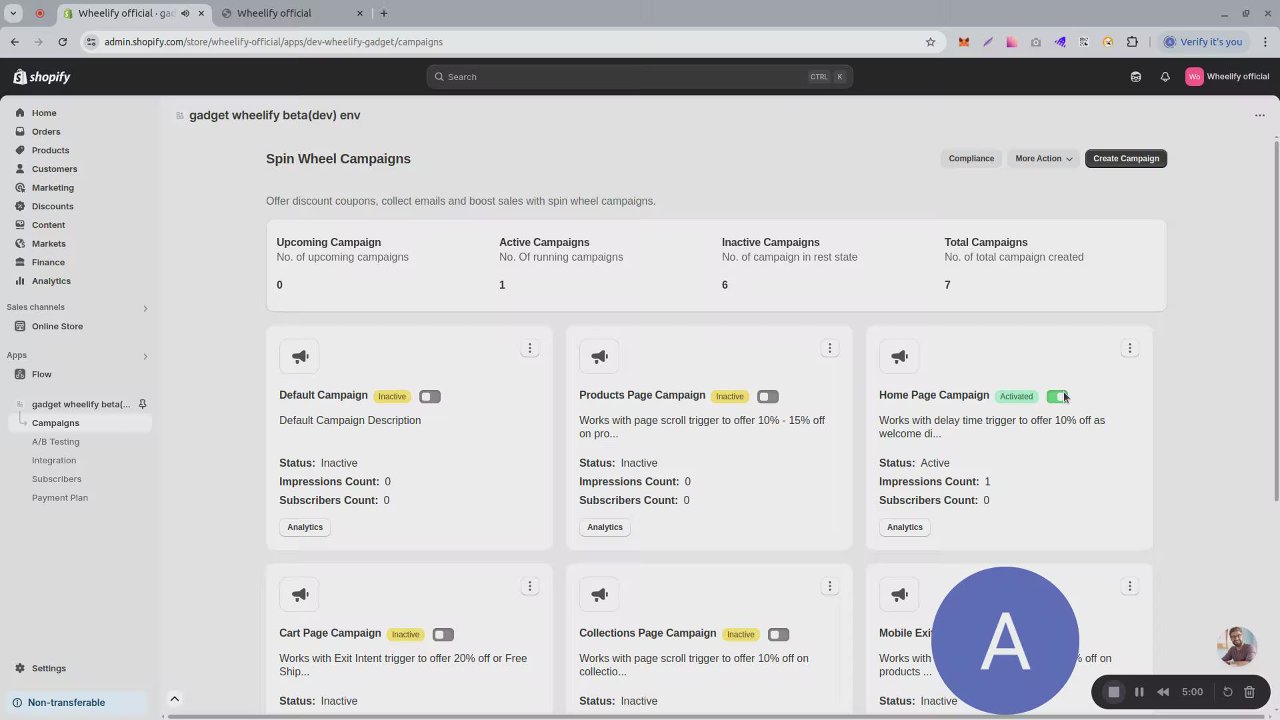Toggle the Collections Page Campaign switch on
1280x720 pixels.
click(x=778, y=635)
